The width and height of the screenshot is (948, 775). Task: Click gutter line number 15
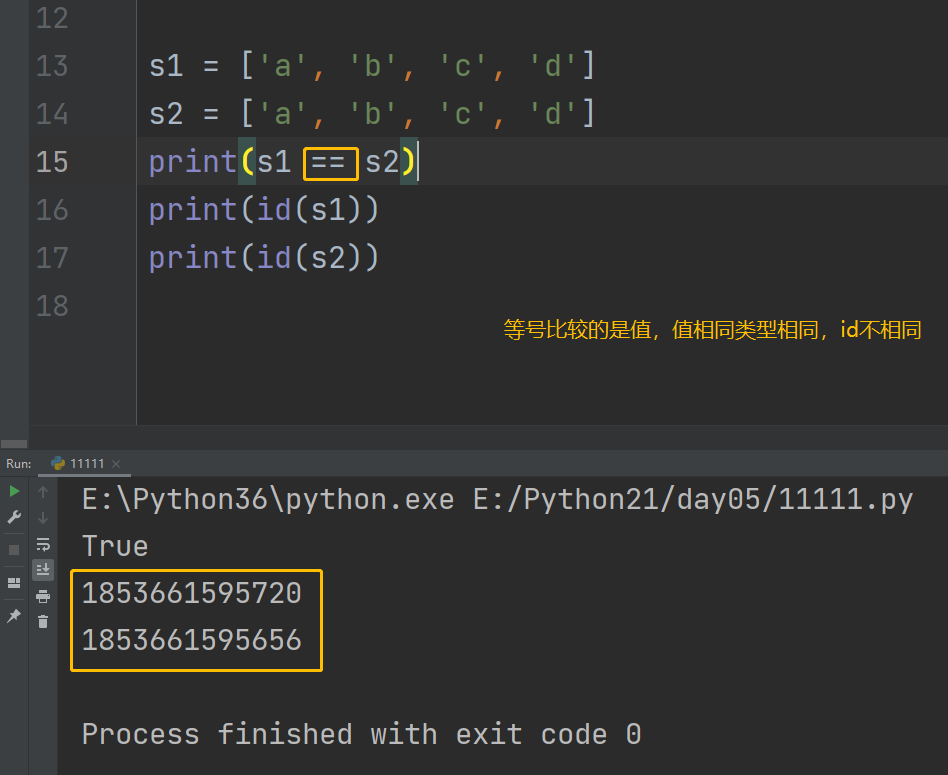(x=51, y=162)
